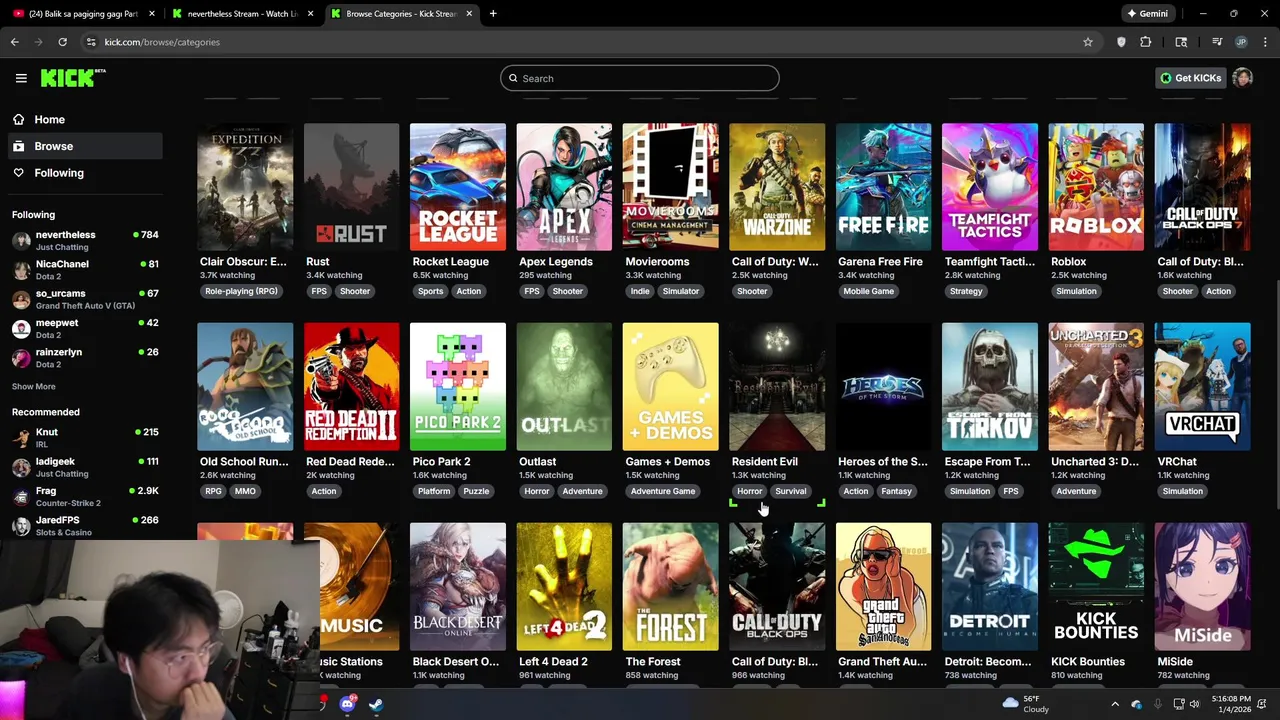Open the Outlast category cover
Viewport: 1280px width, 720px height.
564,387
